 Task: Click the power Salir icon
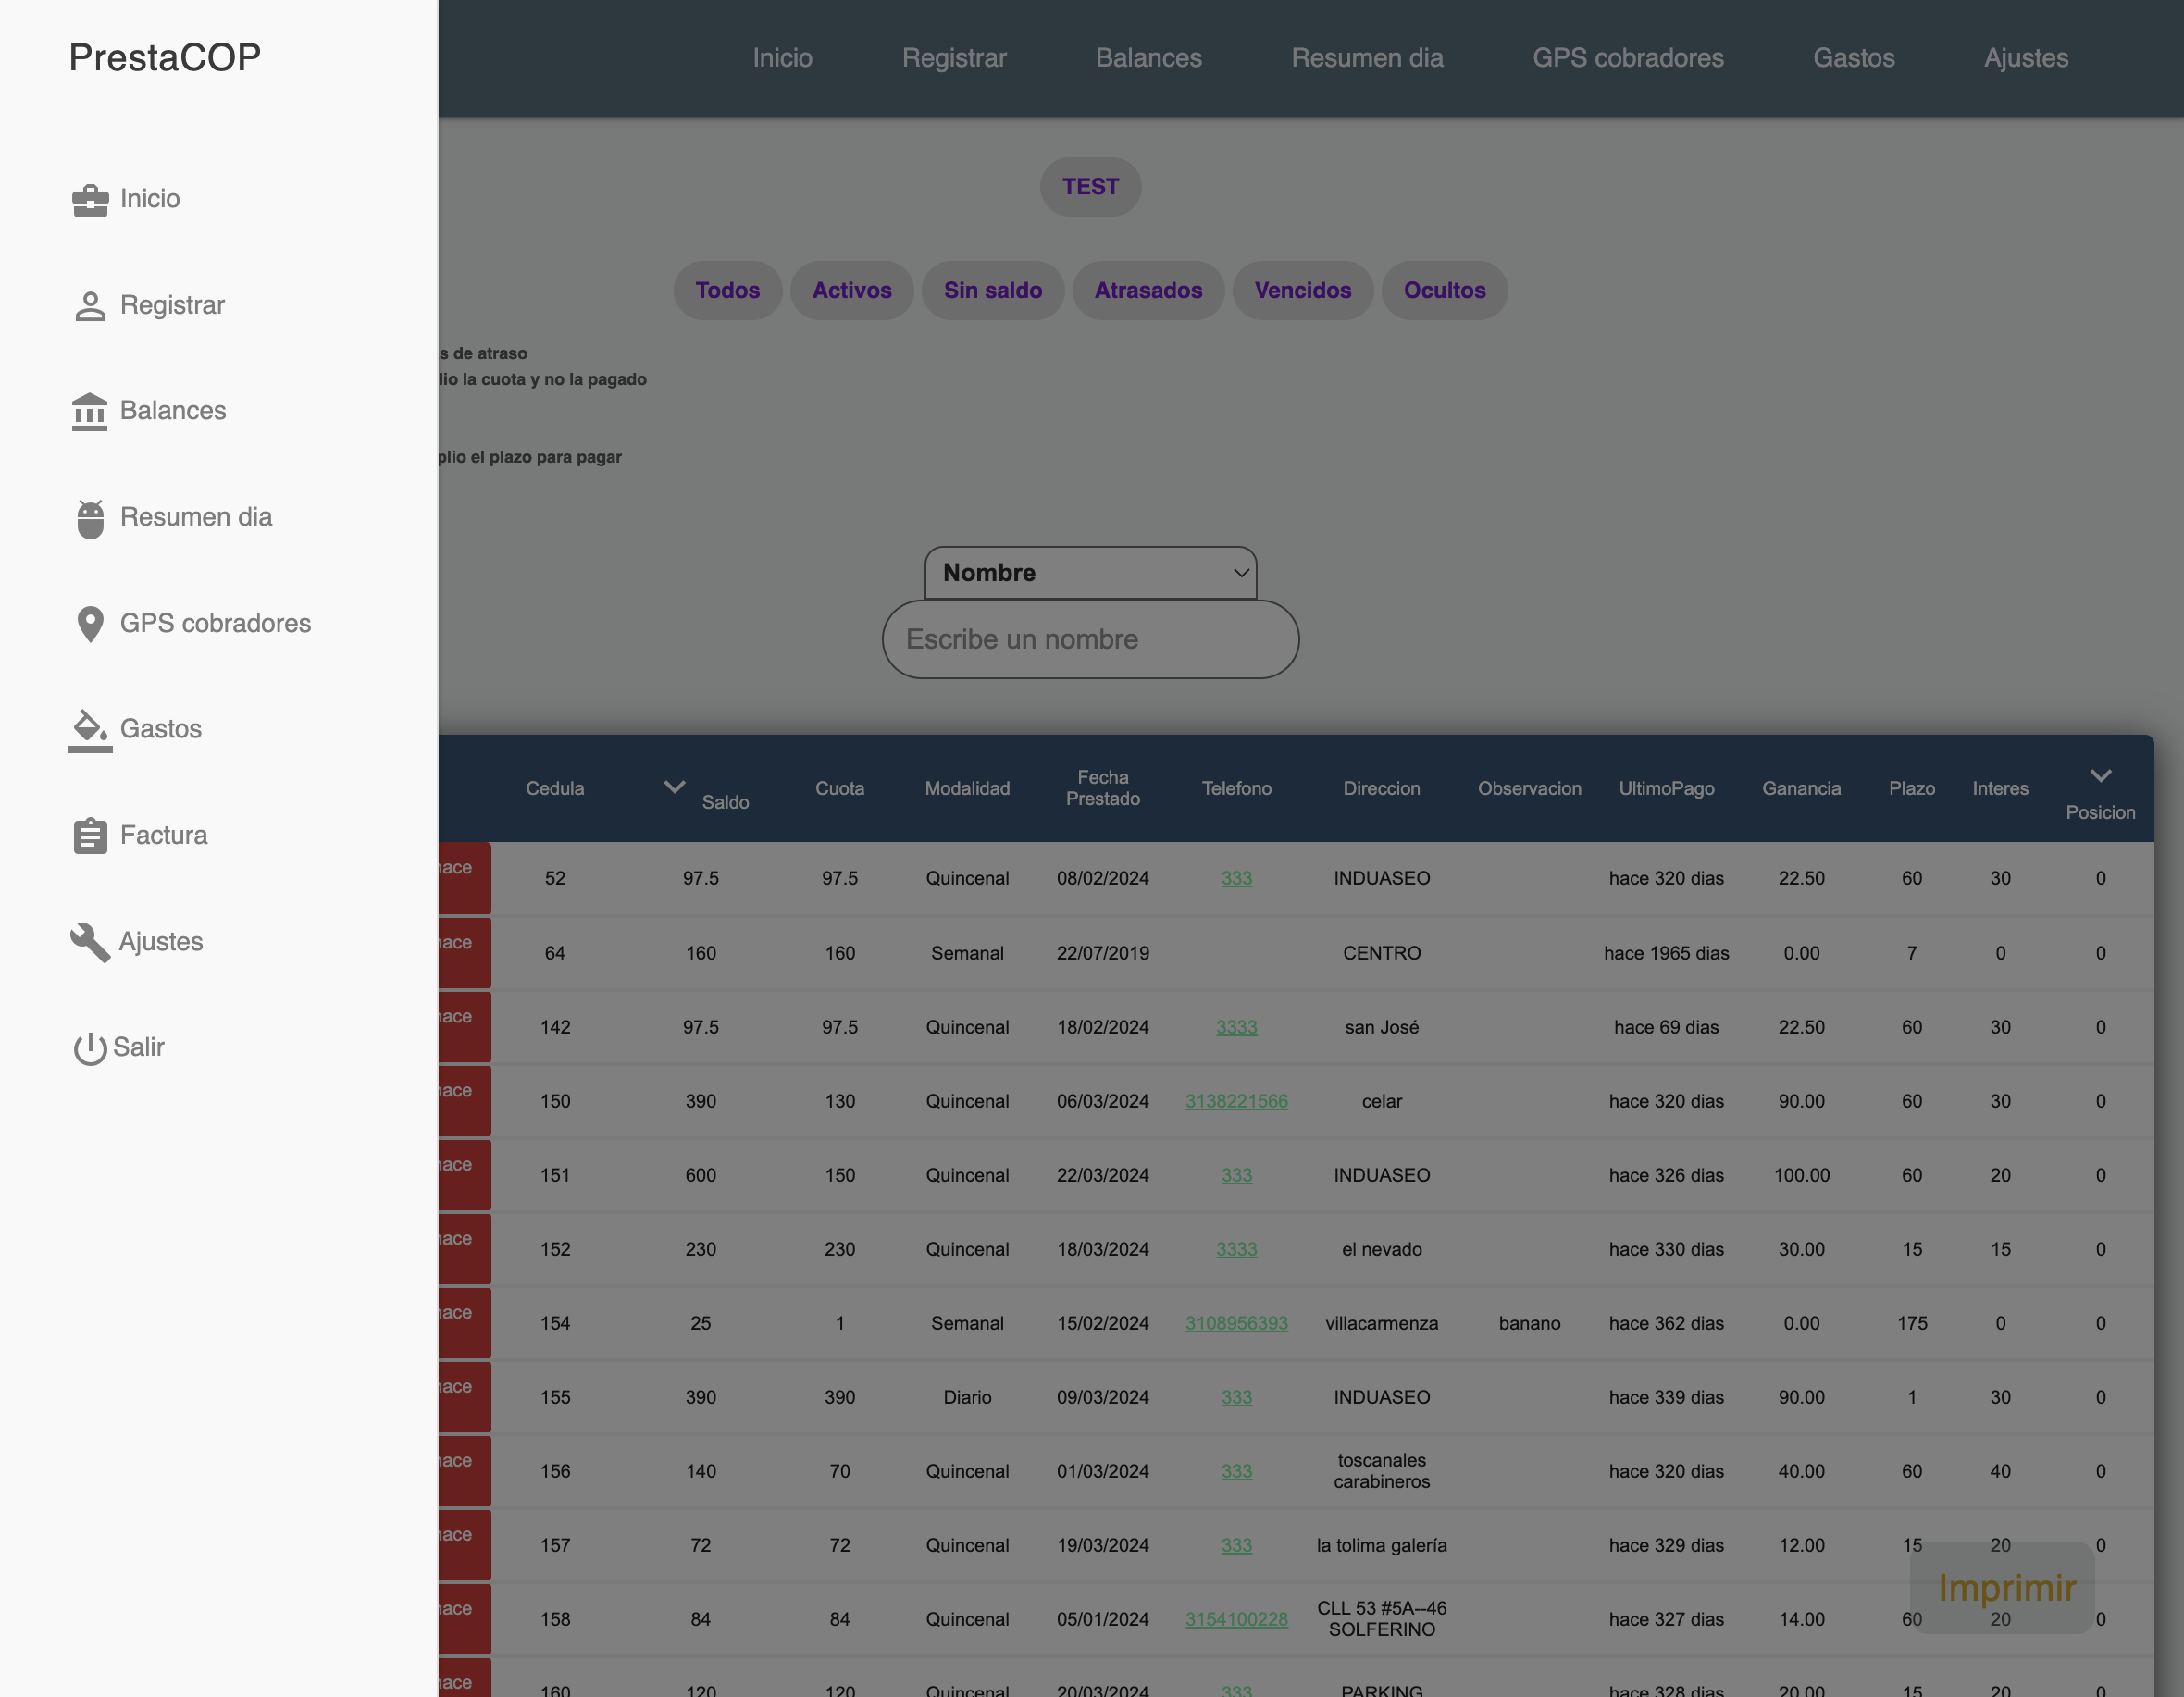tap(90, 1048)
